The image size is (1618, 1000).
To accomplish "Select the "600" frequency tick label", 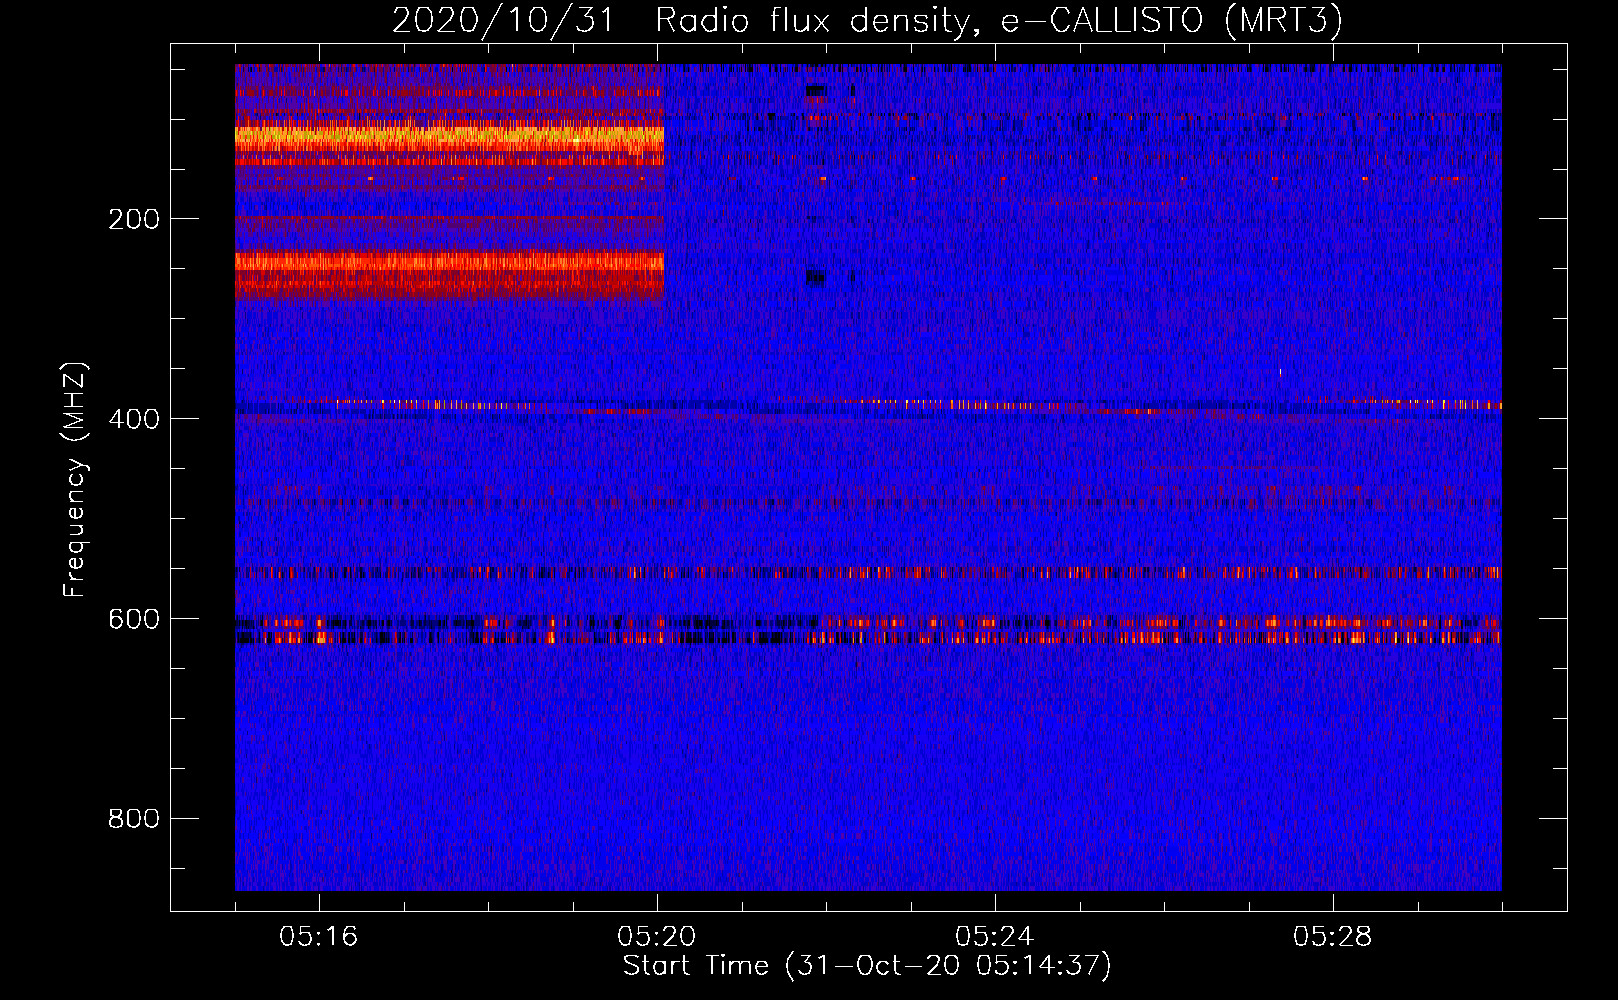I will [134, 619].
